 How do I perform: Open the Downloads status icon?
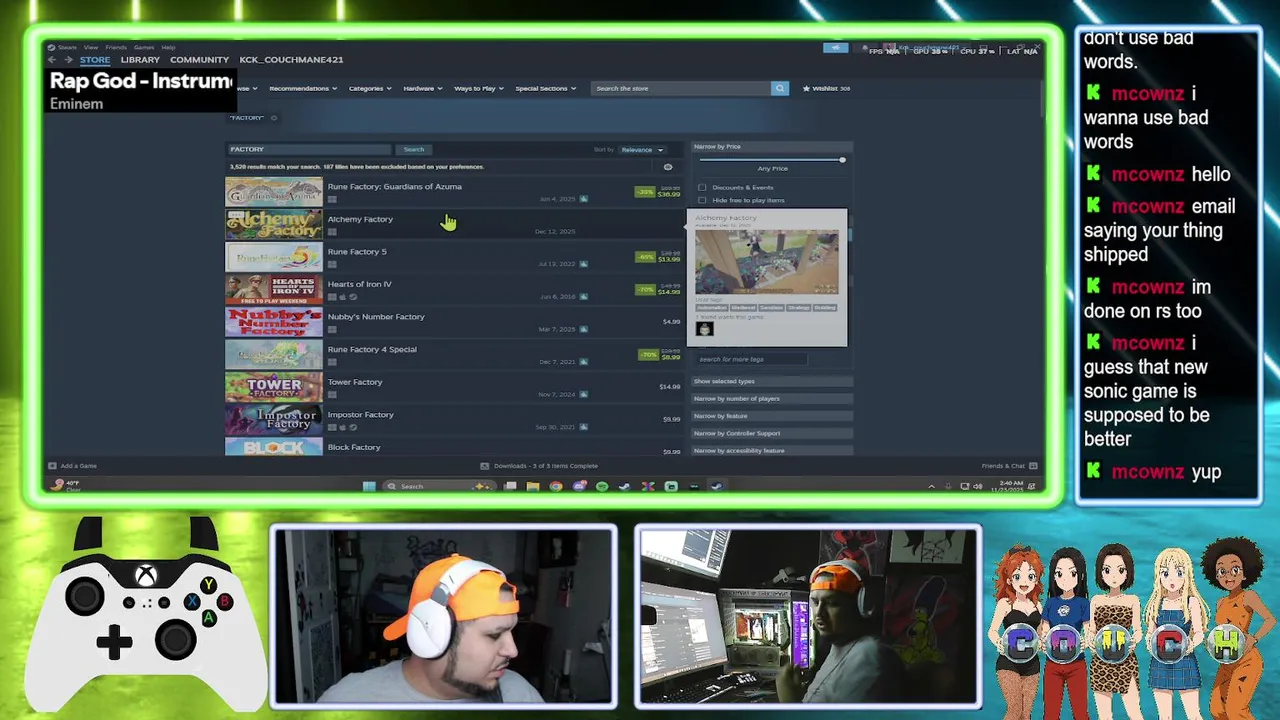[x=485, y=466]
